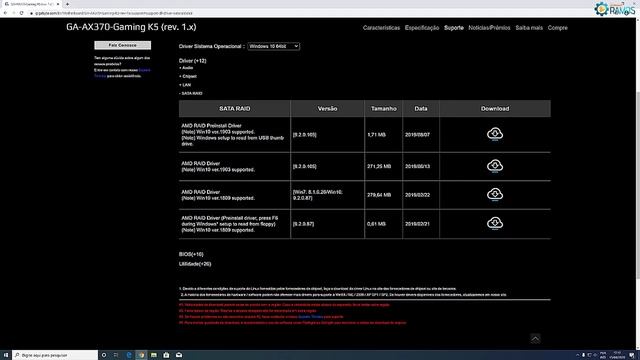The height and width of the screenshot is (360, 640).
Task: Click the back-to-top arrow button
Action: tap(535, 338)
